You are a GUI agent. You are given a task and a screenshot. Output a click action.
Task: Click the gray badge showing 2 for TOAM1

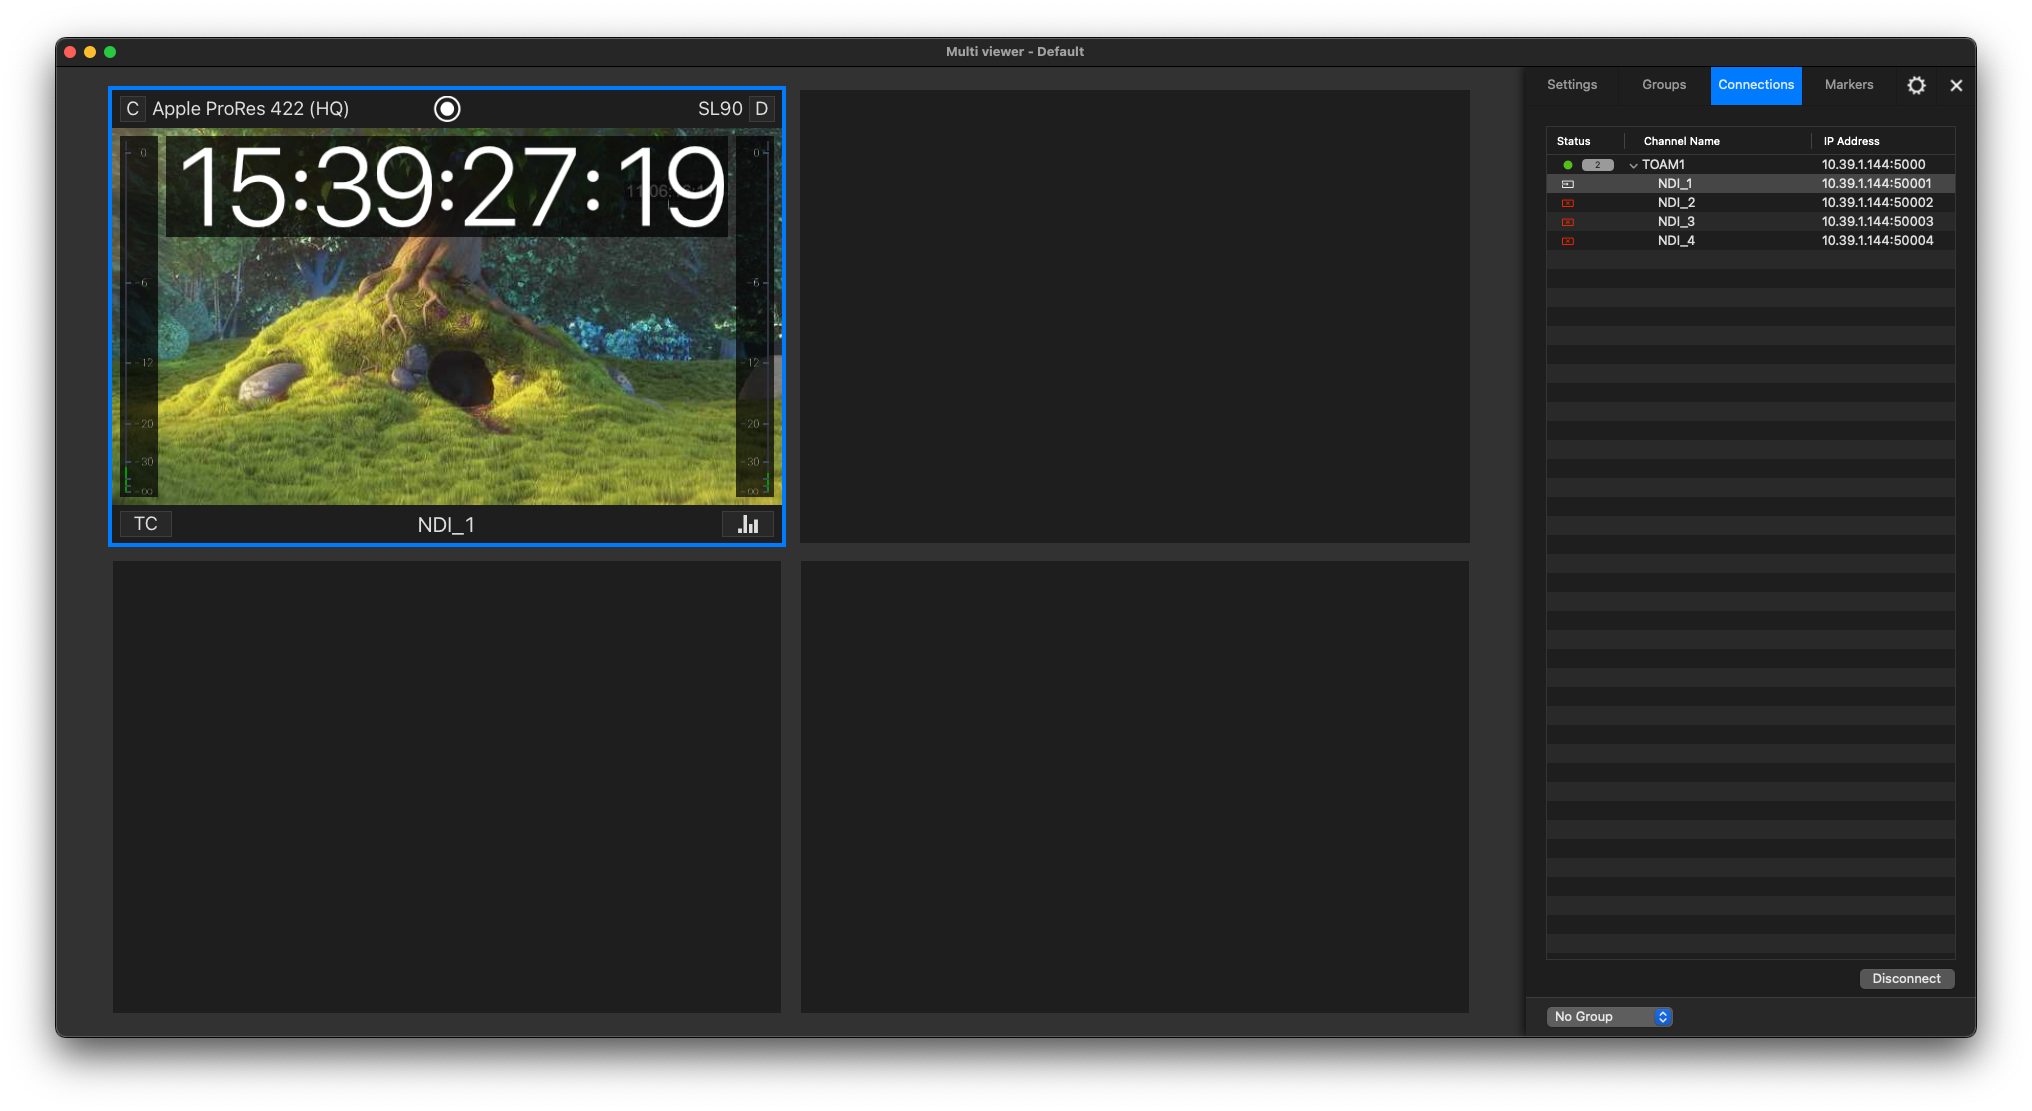[x=1597, y=165]
